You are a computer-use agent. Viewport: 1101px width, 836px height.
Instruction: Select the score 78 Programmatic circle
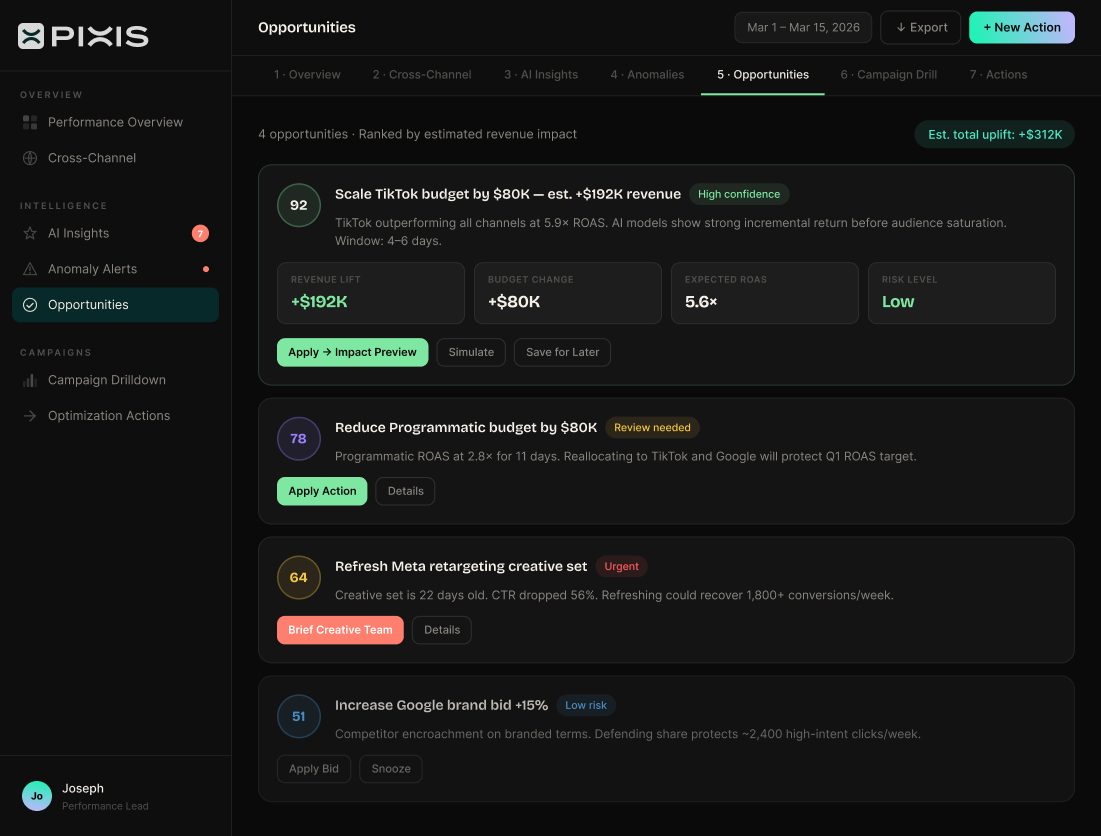point(298,439)
